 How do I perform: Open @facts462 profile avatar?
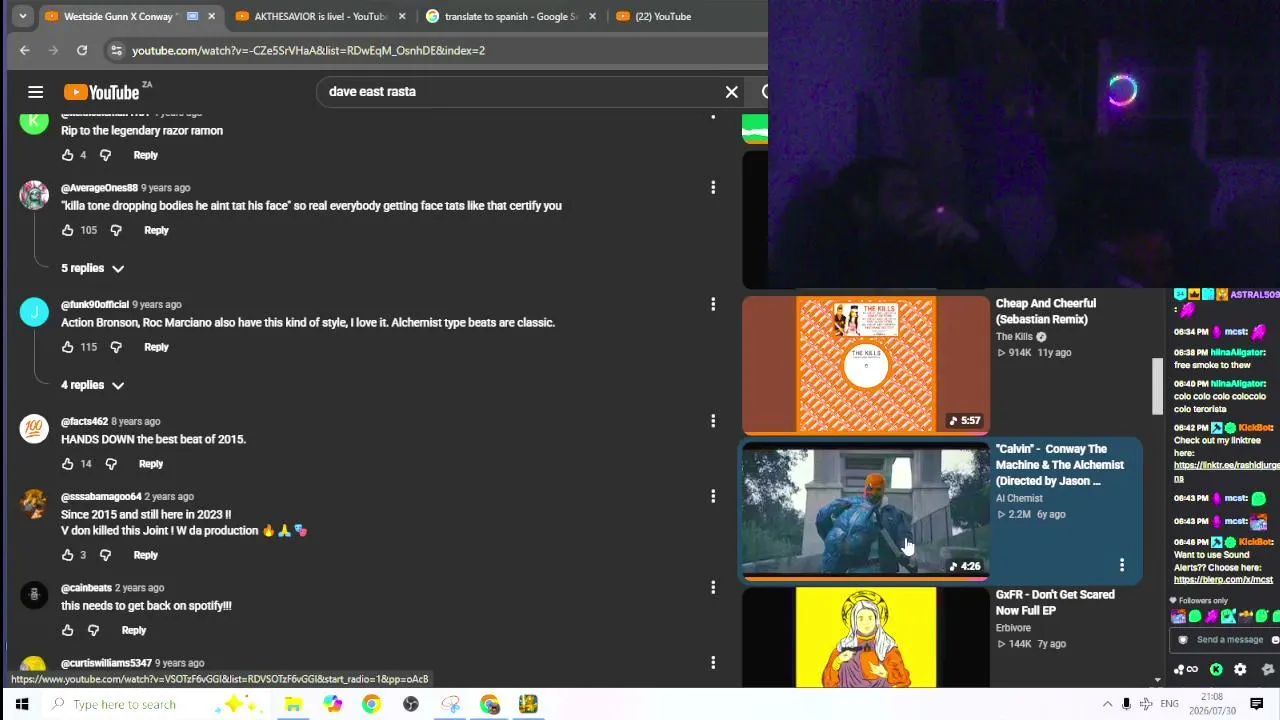tap(34, 429)
